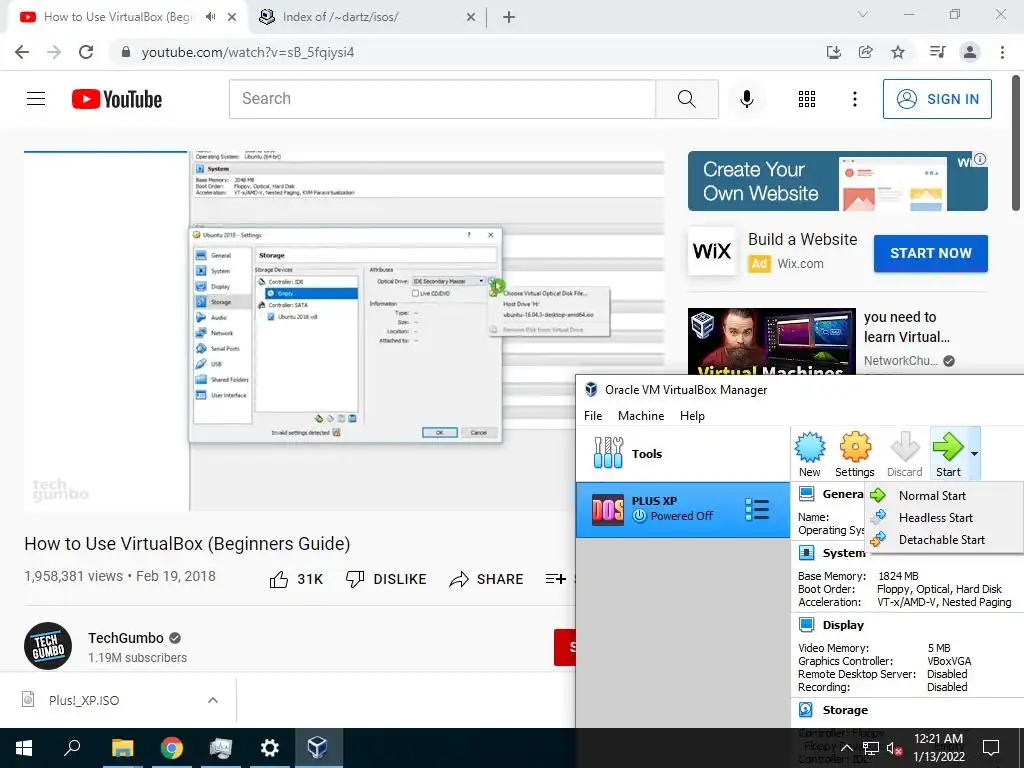Open the Chrome profile avatar
1024x768 pixels.
coord(970,52)
